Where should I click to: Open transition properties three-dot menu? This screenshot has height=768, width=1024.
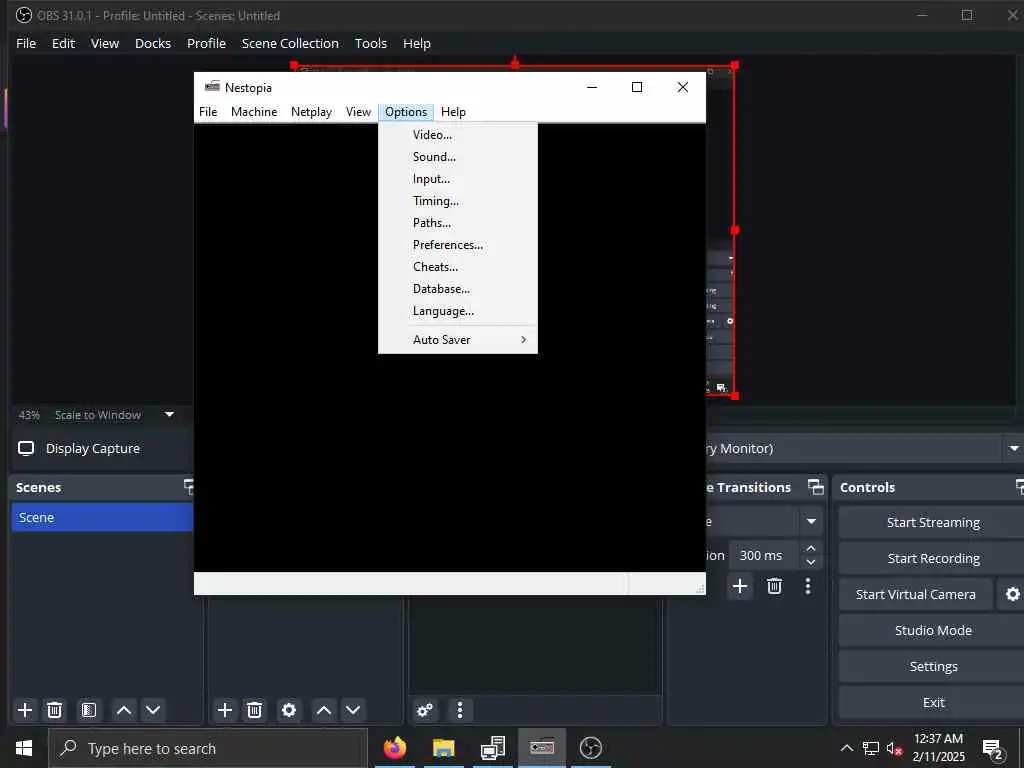808,586
